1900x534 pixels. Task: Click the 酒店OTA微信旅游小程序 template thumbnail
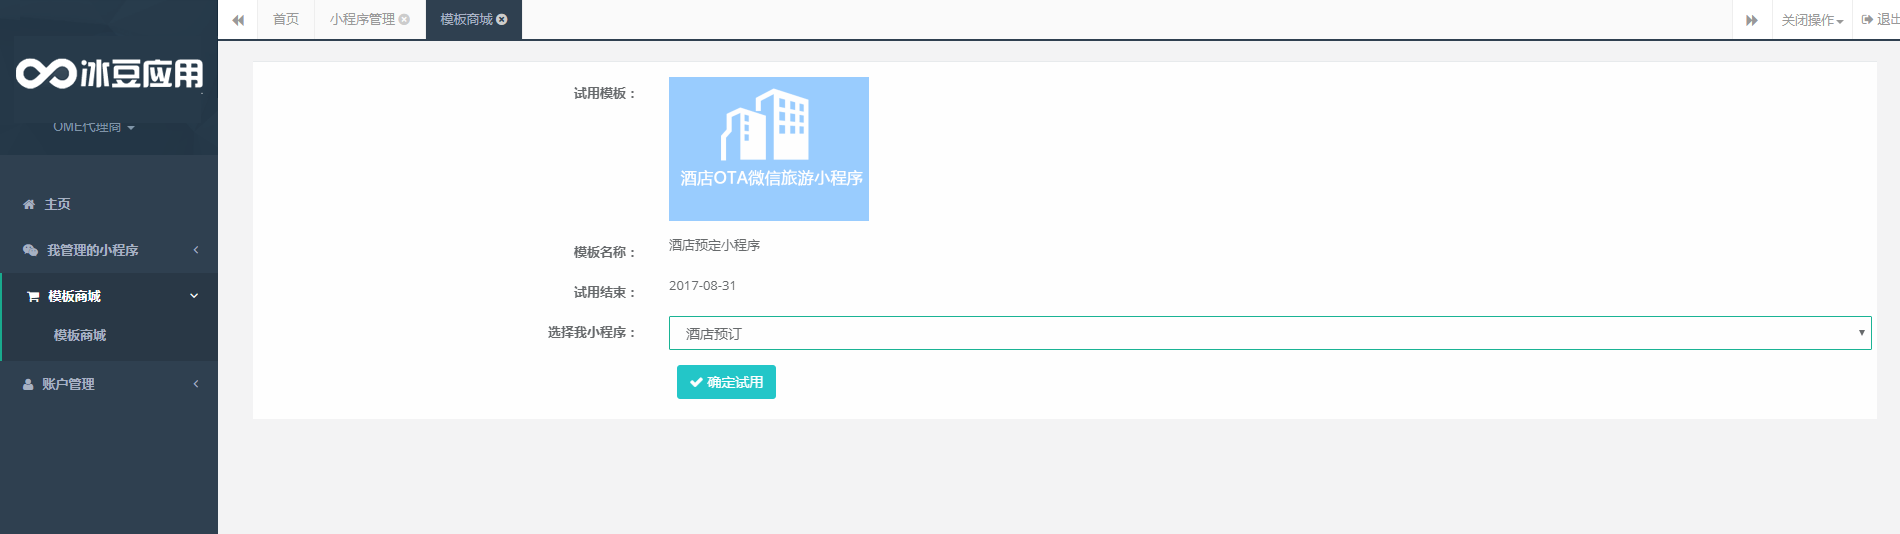769,149
